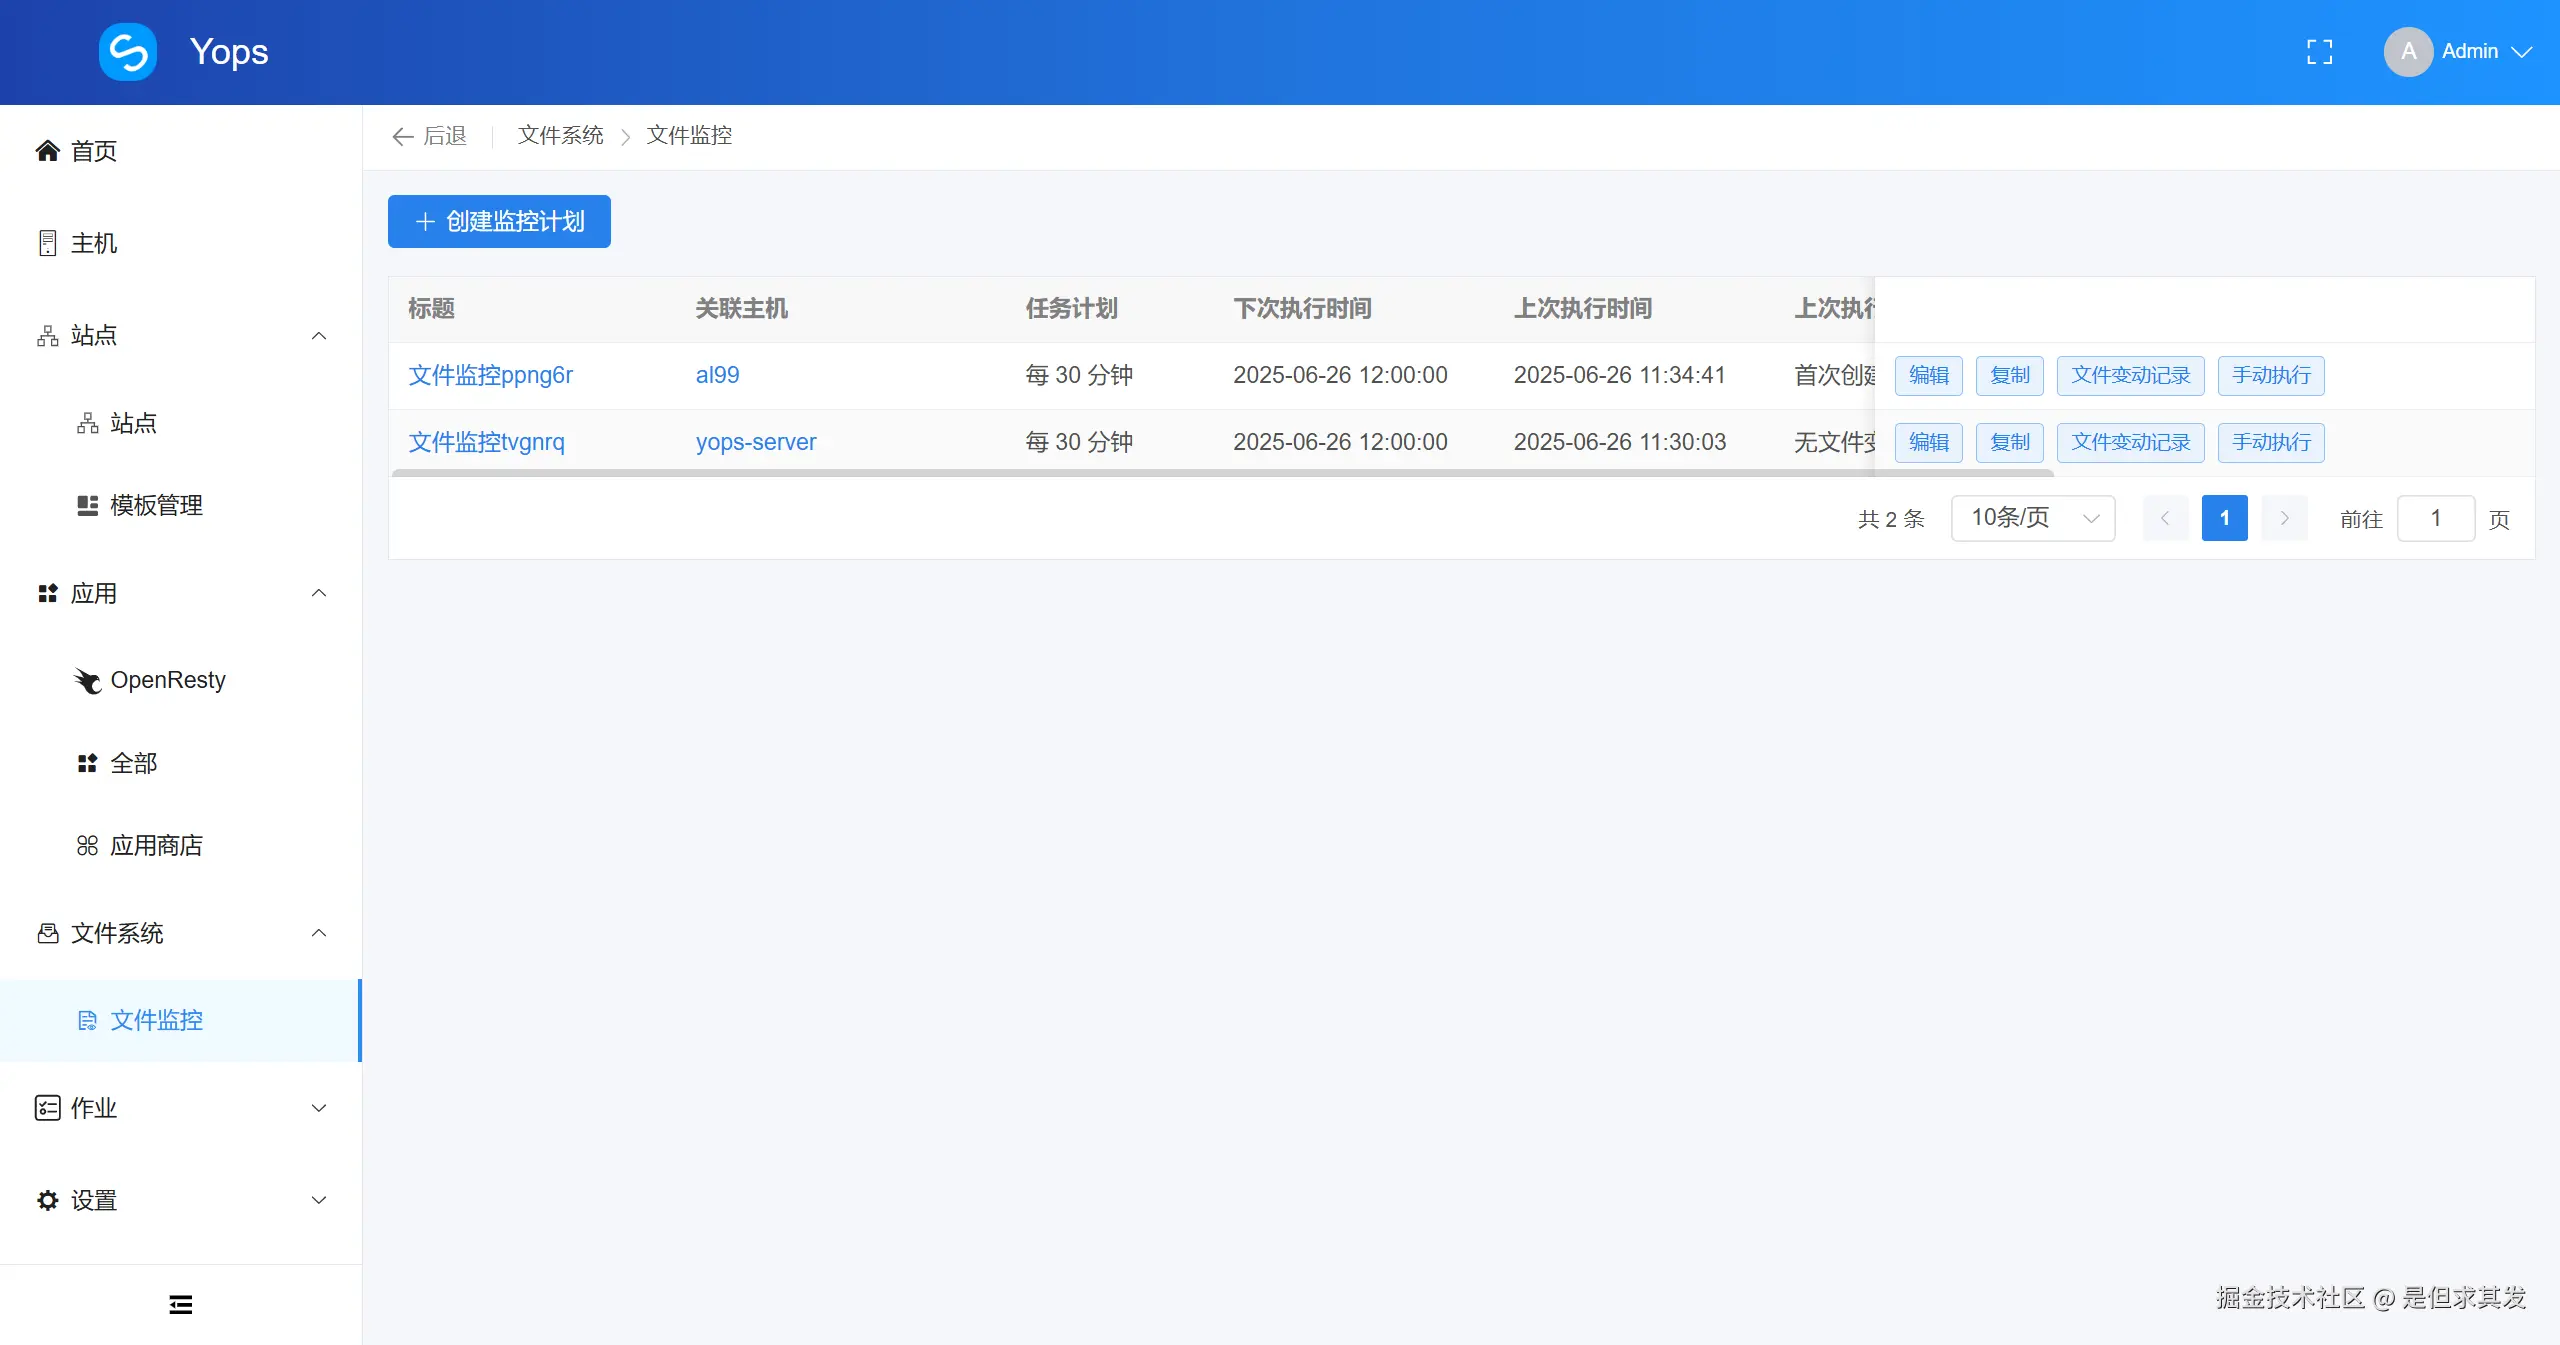Expand the 作业 jobs section
Screen dimensions: 2560x1345
(318, 1108)
